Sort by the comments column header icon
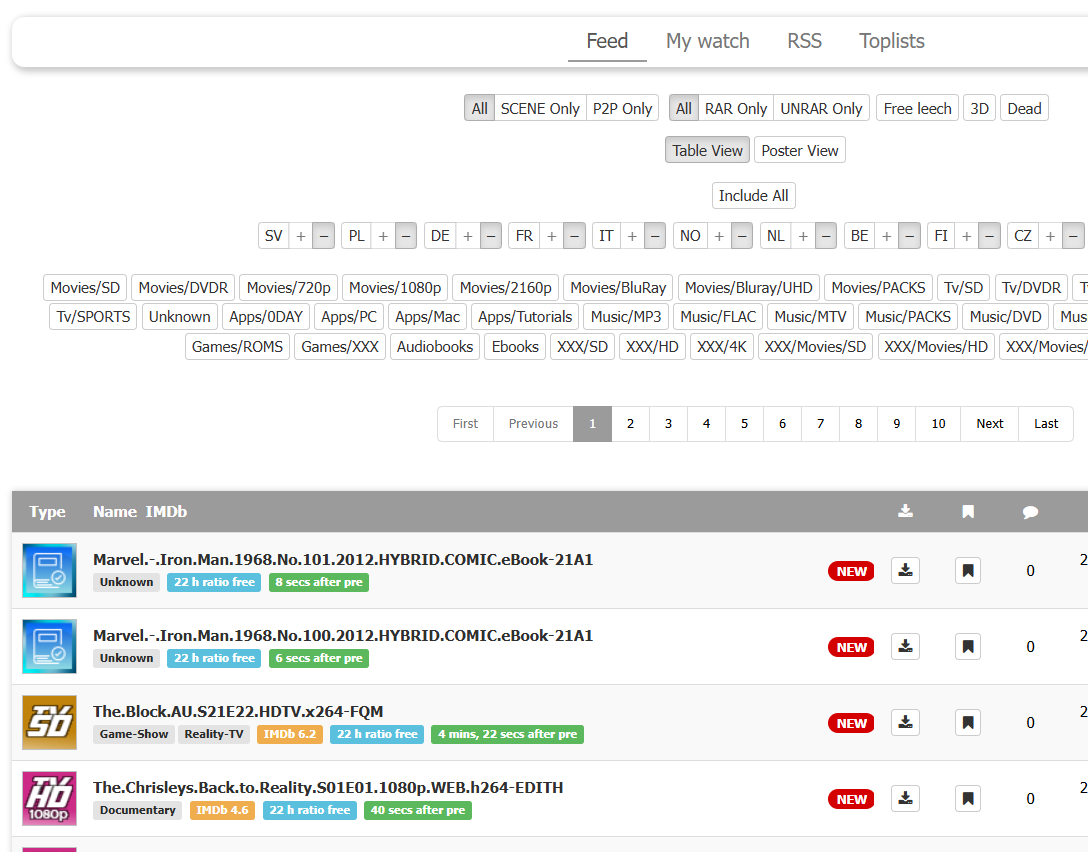Image resolution: width=1088 pixels, height=852 pixels. tap(1030, 512)
